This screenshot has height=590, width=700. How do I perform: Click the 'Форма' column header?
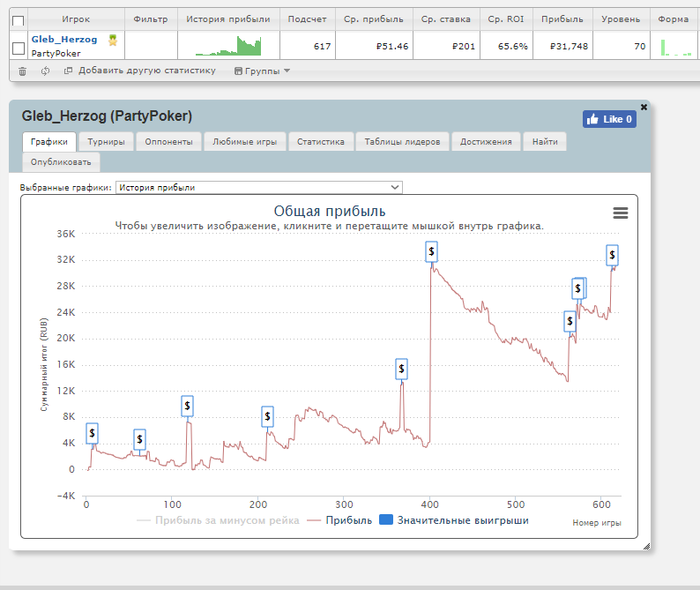(x=673, y=19)
